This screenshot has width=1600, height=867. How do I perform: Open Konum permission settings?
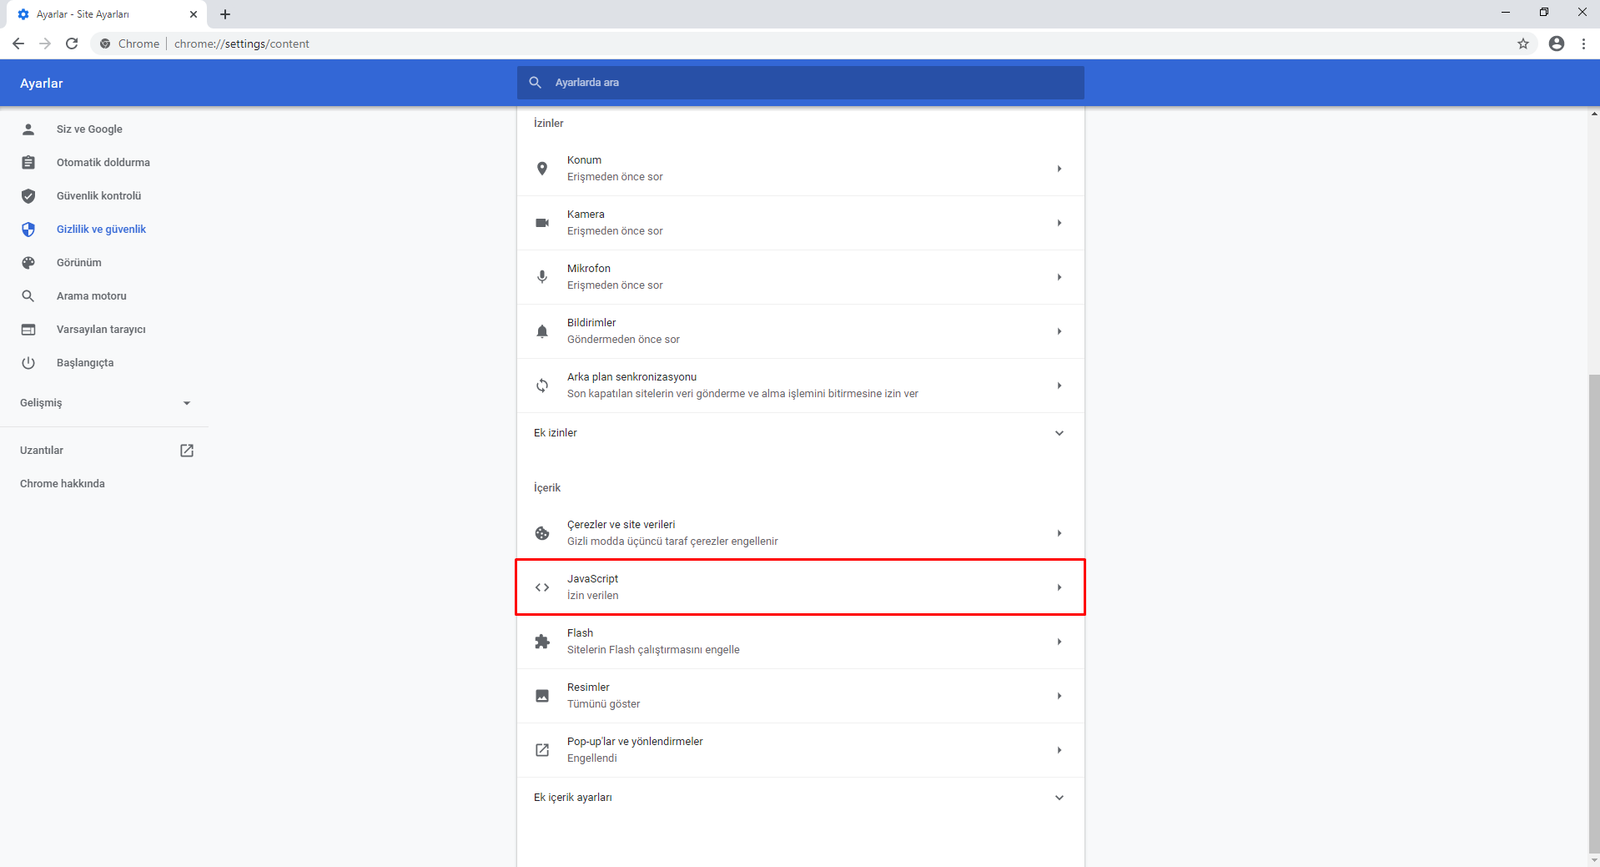(x=799, y=168)
